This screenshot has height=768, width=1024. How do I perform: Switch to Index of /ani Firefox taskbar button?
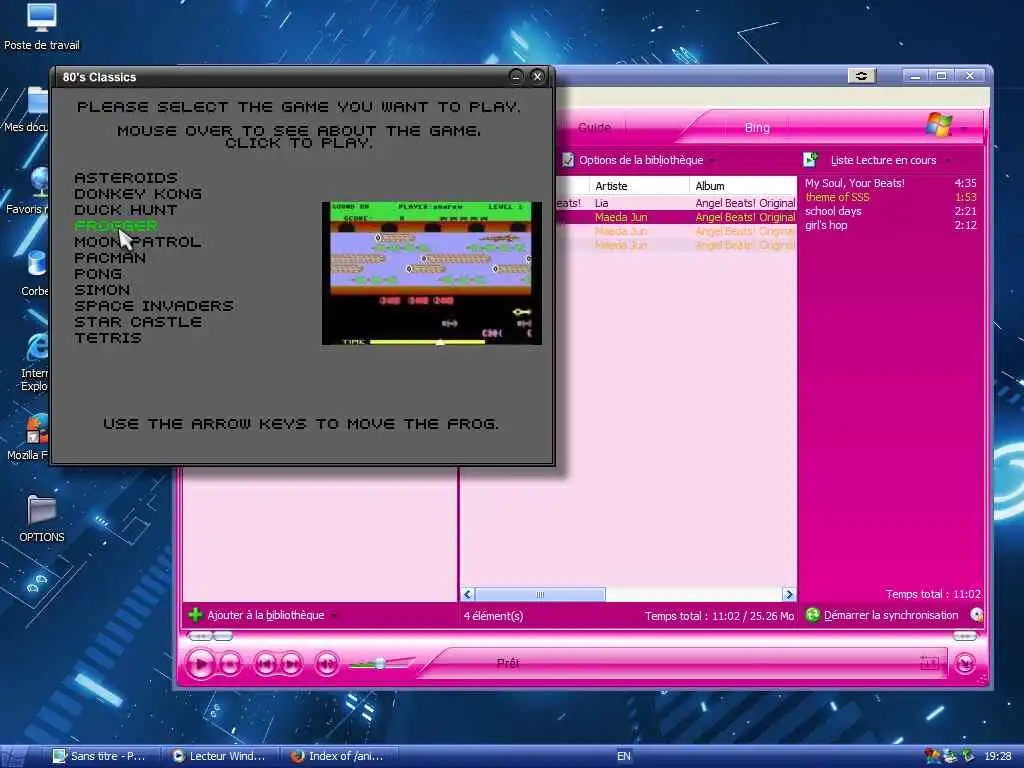pyautogui.click(x=340, y=756)
